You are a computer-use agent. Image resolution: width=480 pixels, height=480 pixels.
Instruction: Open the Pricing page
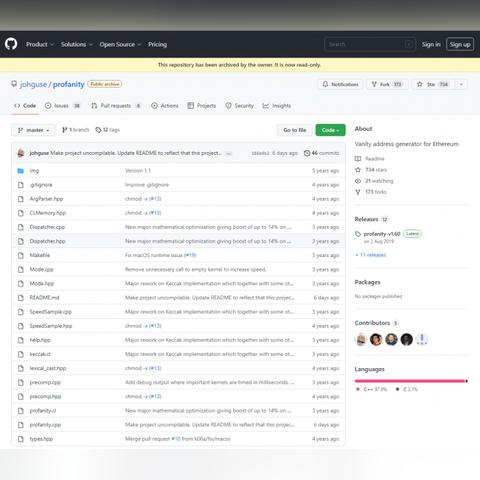pos(157,44)
